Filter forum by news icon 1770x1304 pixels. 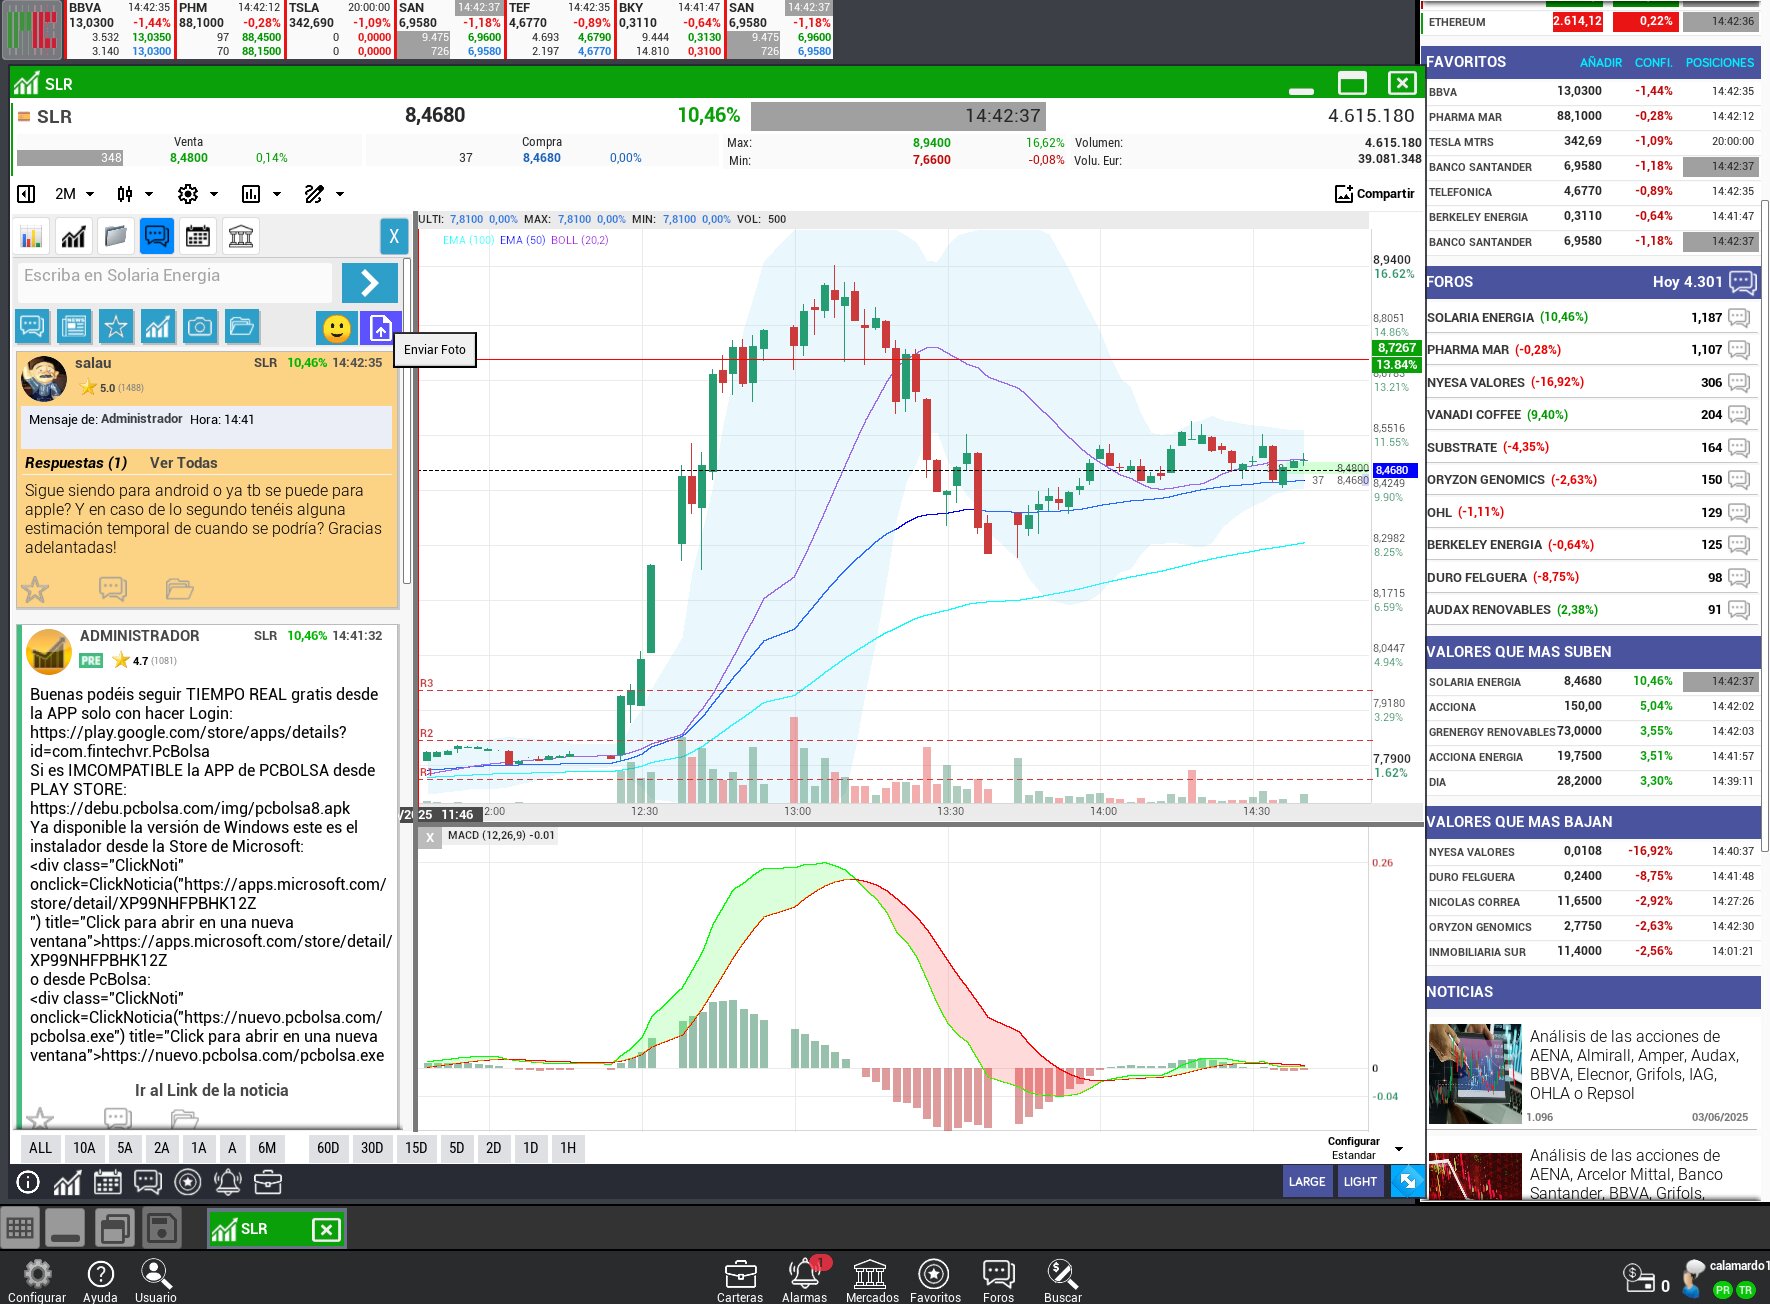[x=74, y=326]
